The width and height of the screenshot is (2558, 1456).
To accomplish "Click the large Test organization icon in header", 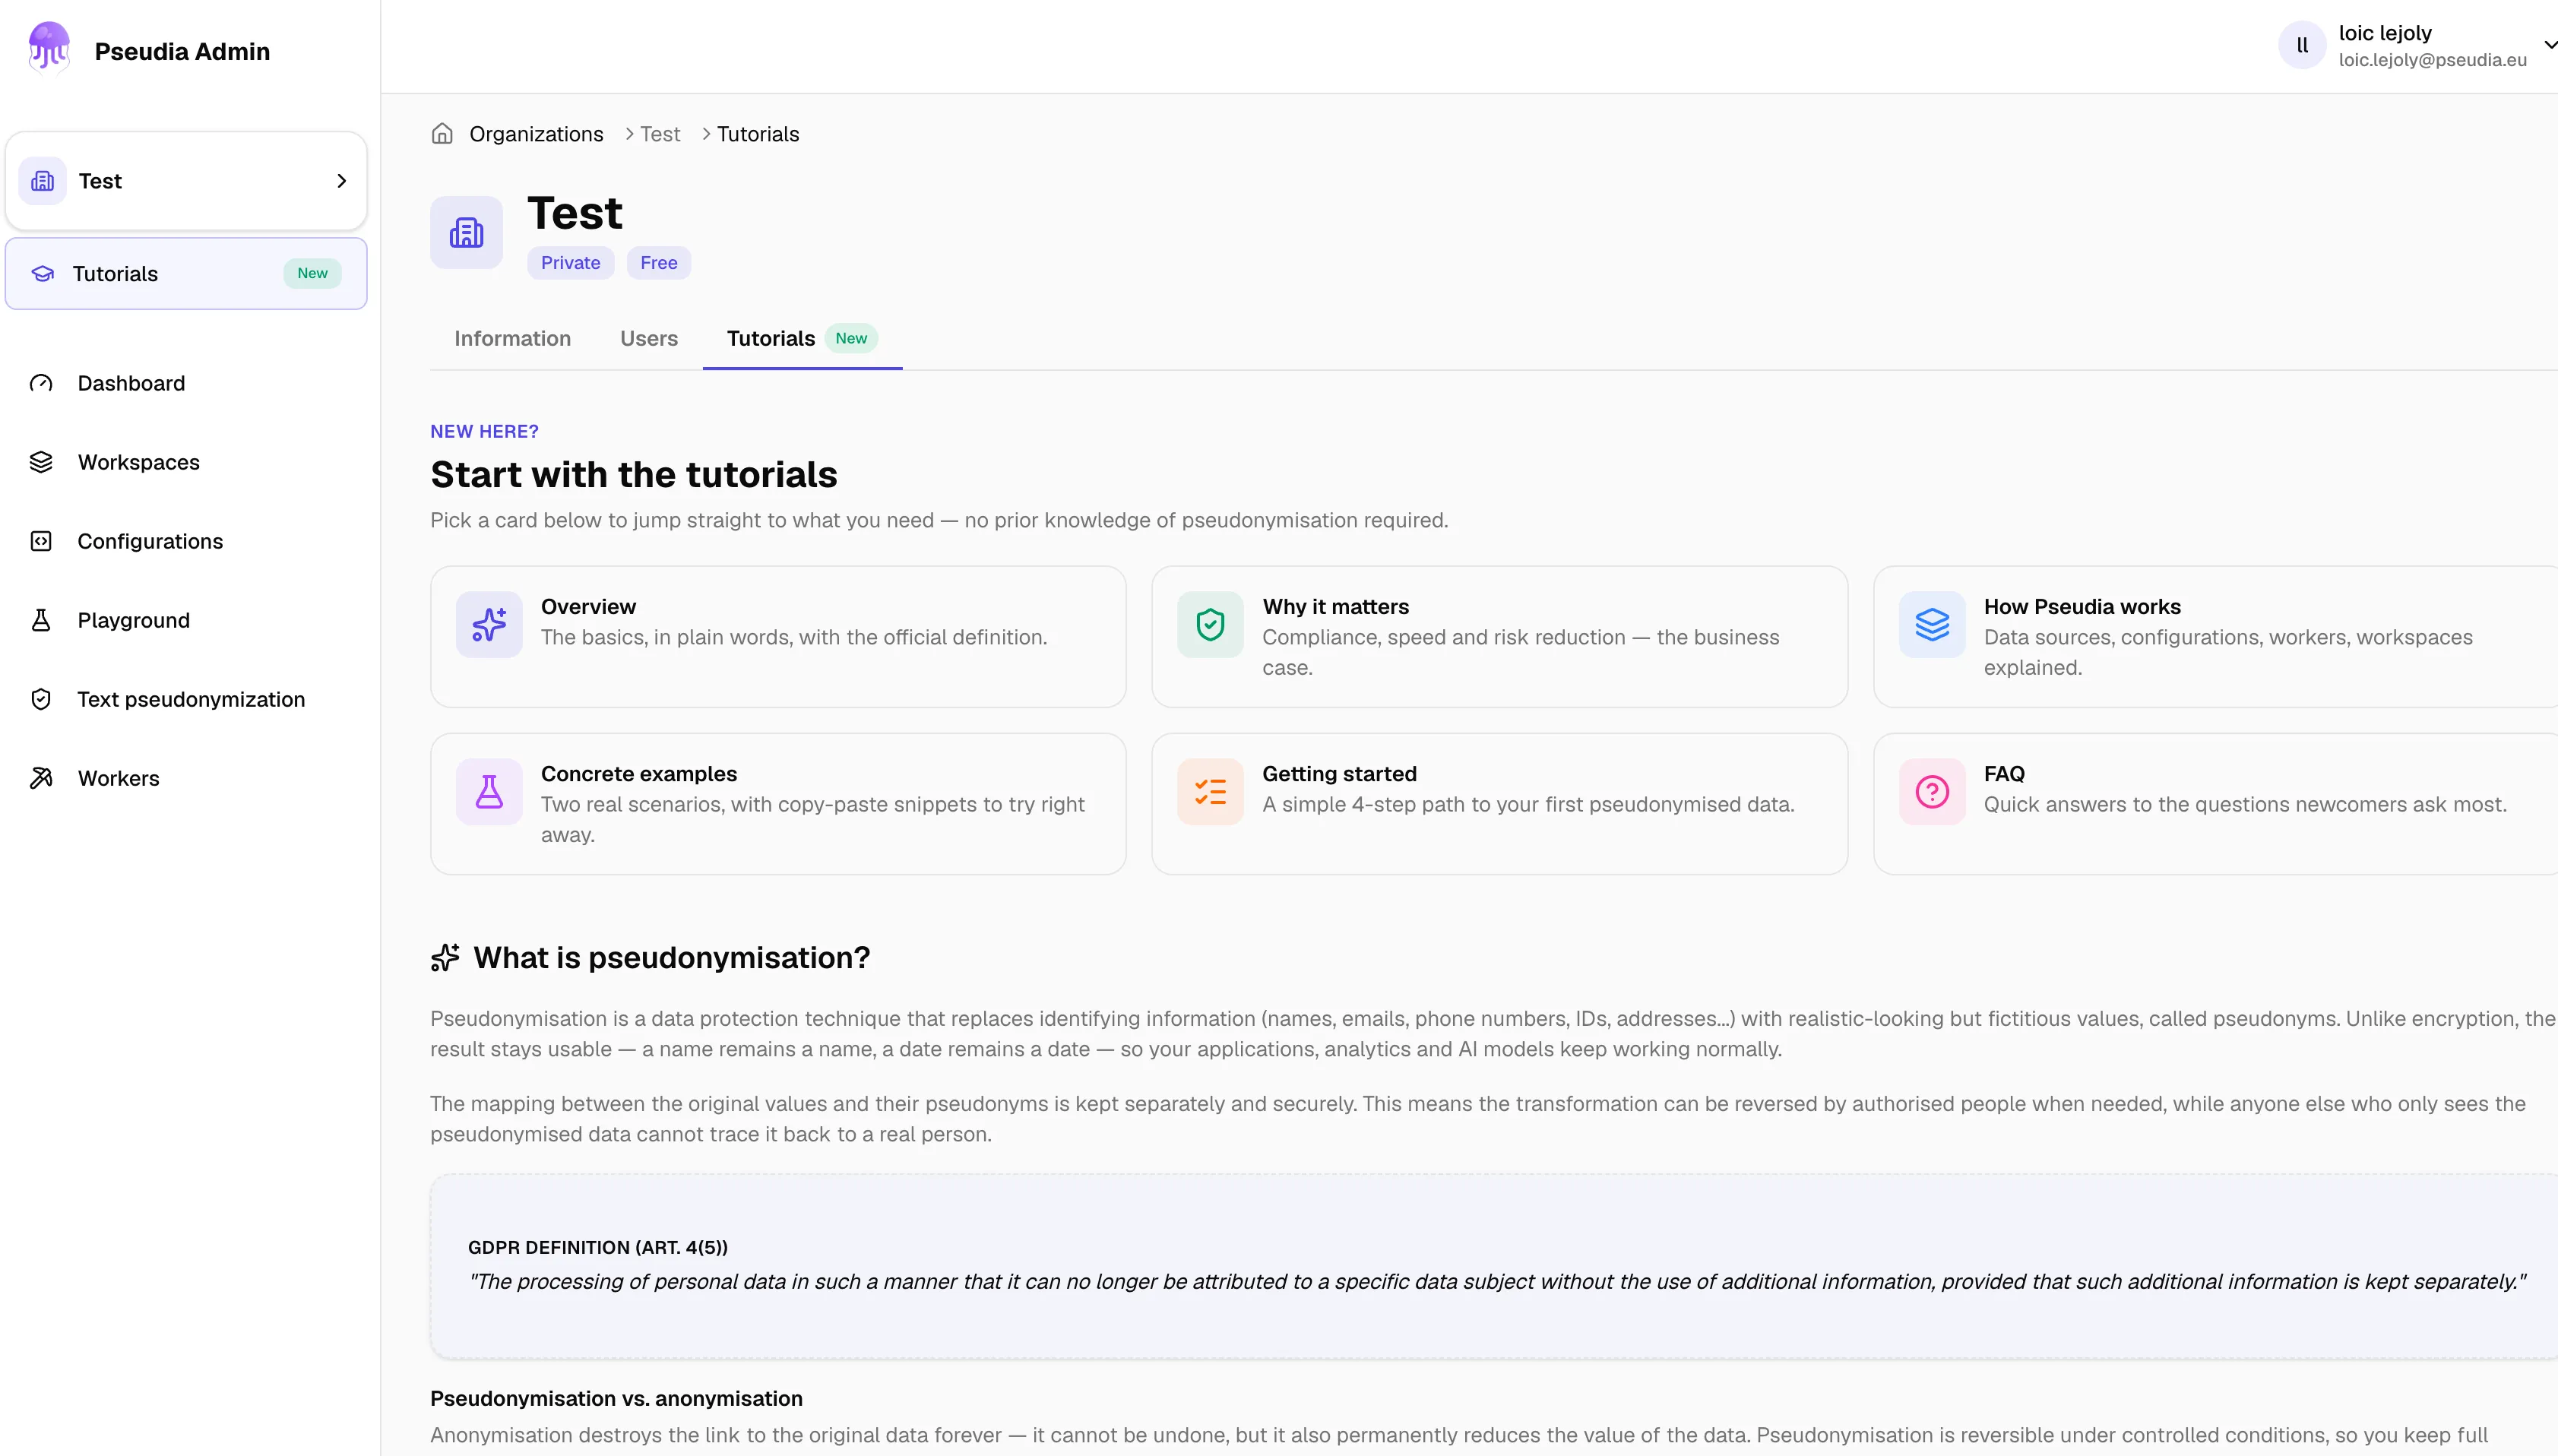I will click(x=467, y=233).
